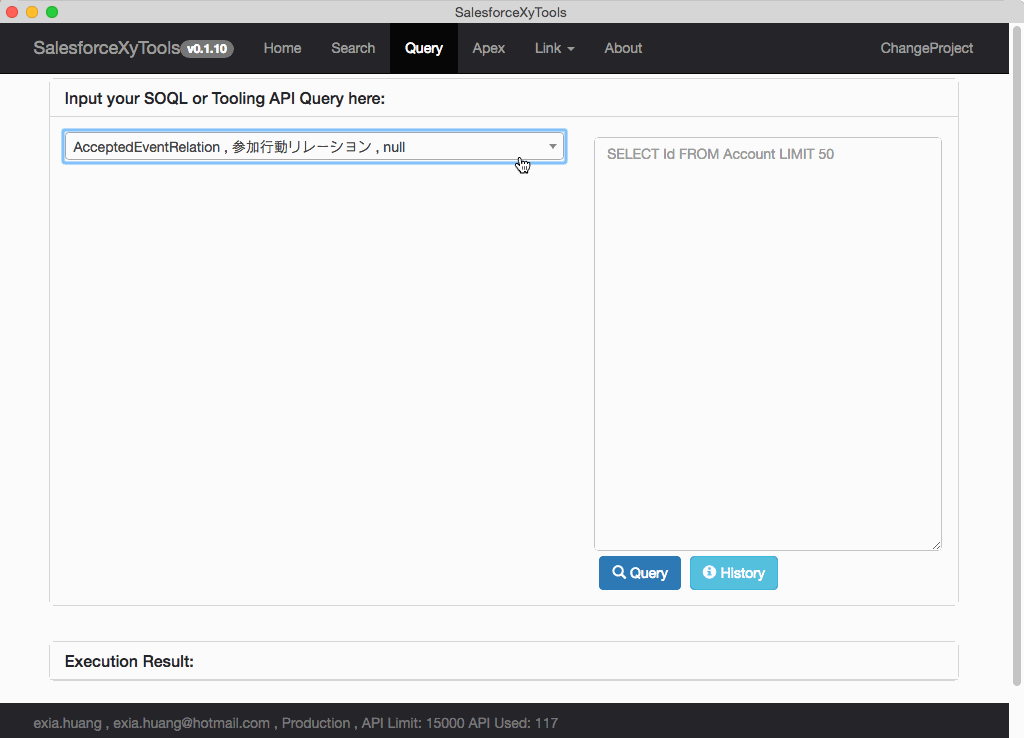Click the info icon on History button
This screenshot has width=1024, height=738.
[709, 572]
